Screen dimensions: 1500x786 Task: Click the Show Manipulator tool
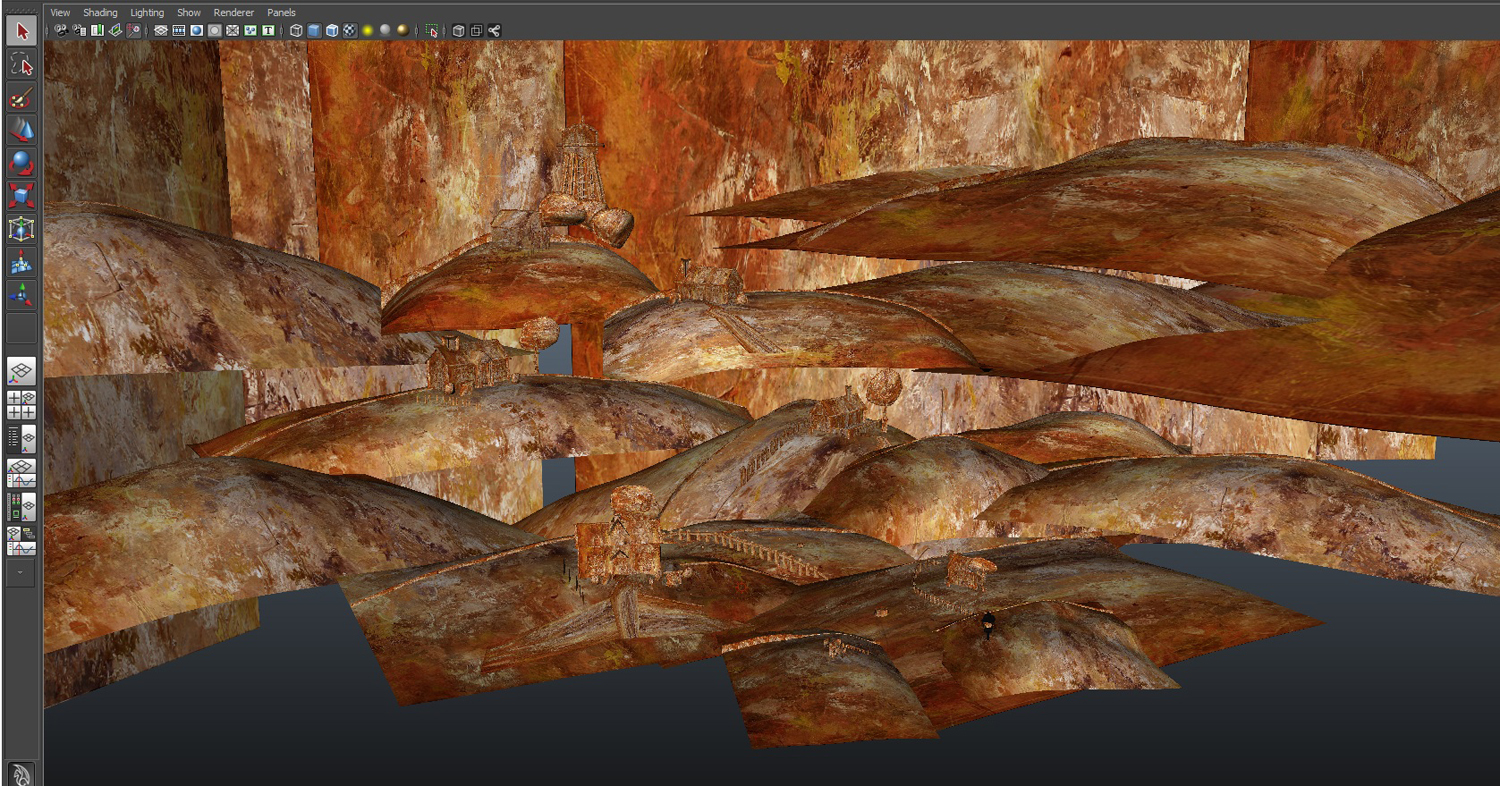point(21,295)
